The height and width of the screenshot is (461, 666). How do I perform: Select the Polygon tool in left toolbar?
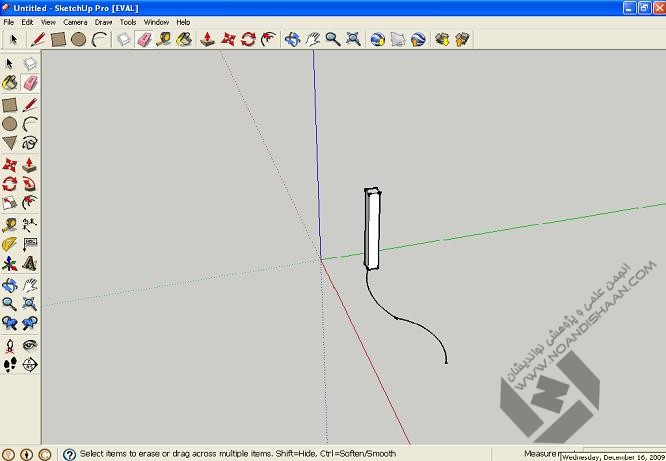pyautogui.click(x=9, y=143)
